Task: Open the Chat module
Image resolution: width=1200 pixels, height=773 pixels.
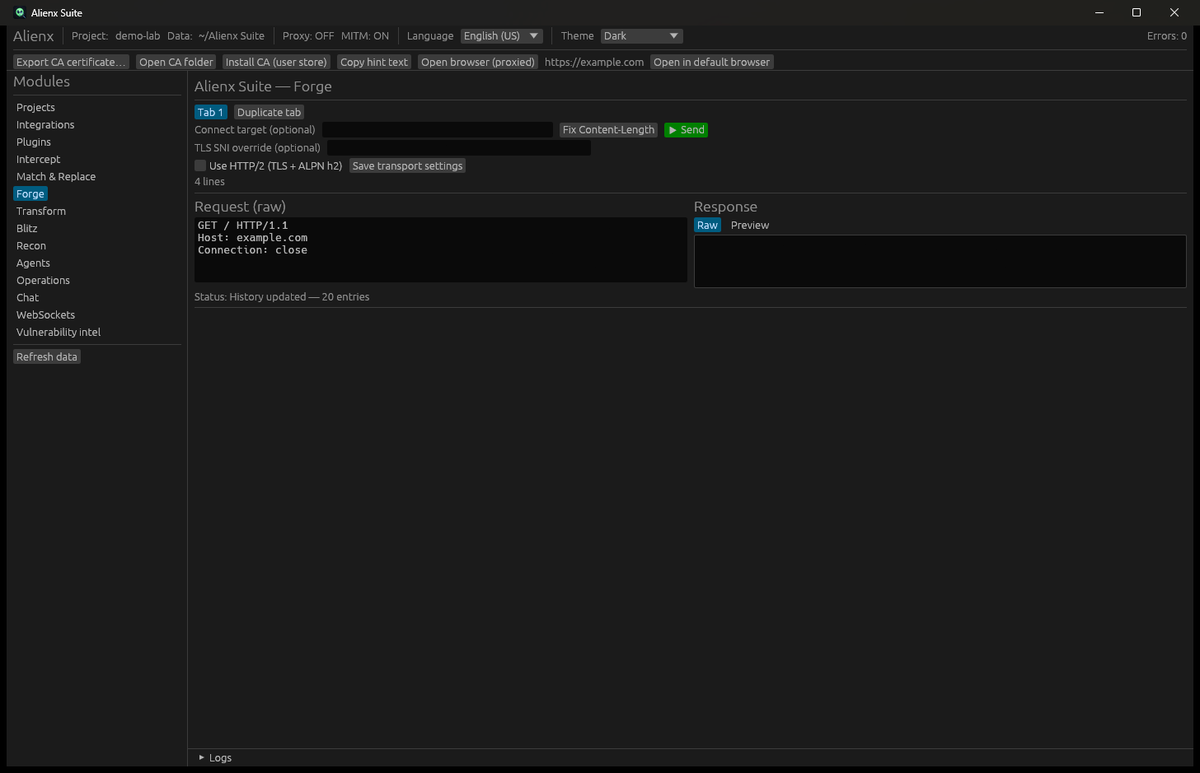Action: (x=28, y=298)
